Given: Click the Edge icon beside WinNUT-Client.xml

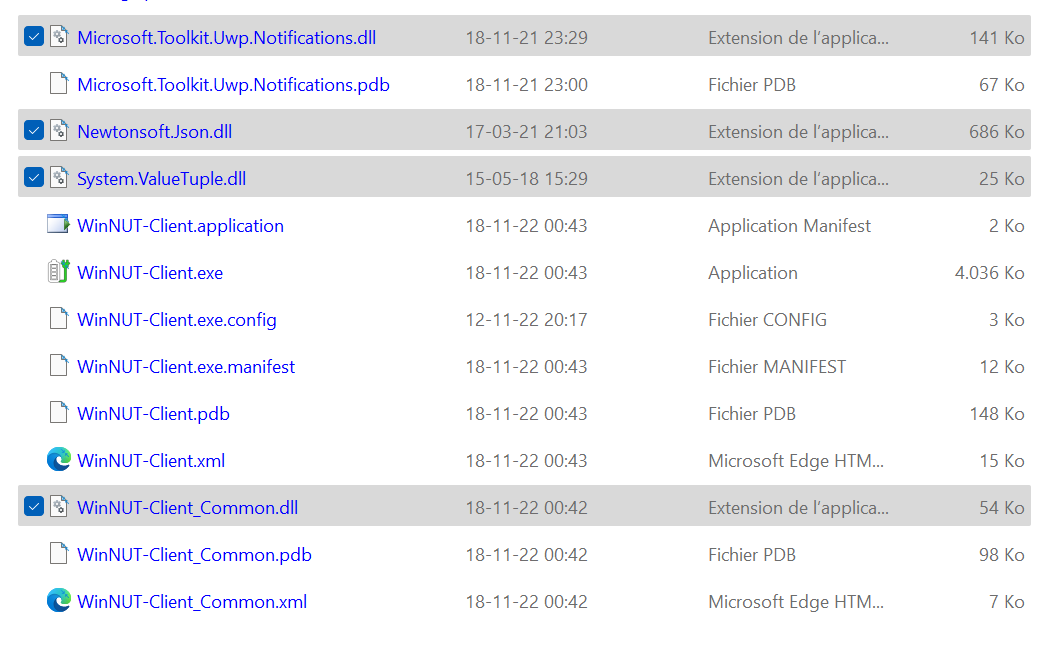Looking at the screenshot, I should tap(58, 460).
